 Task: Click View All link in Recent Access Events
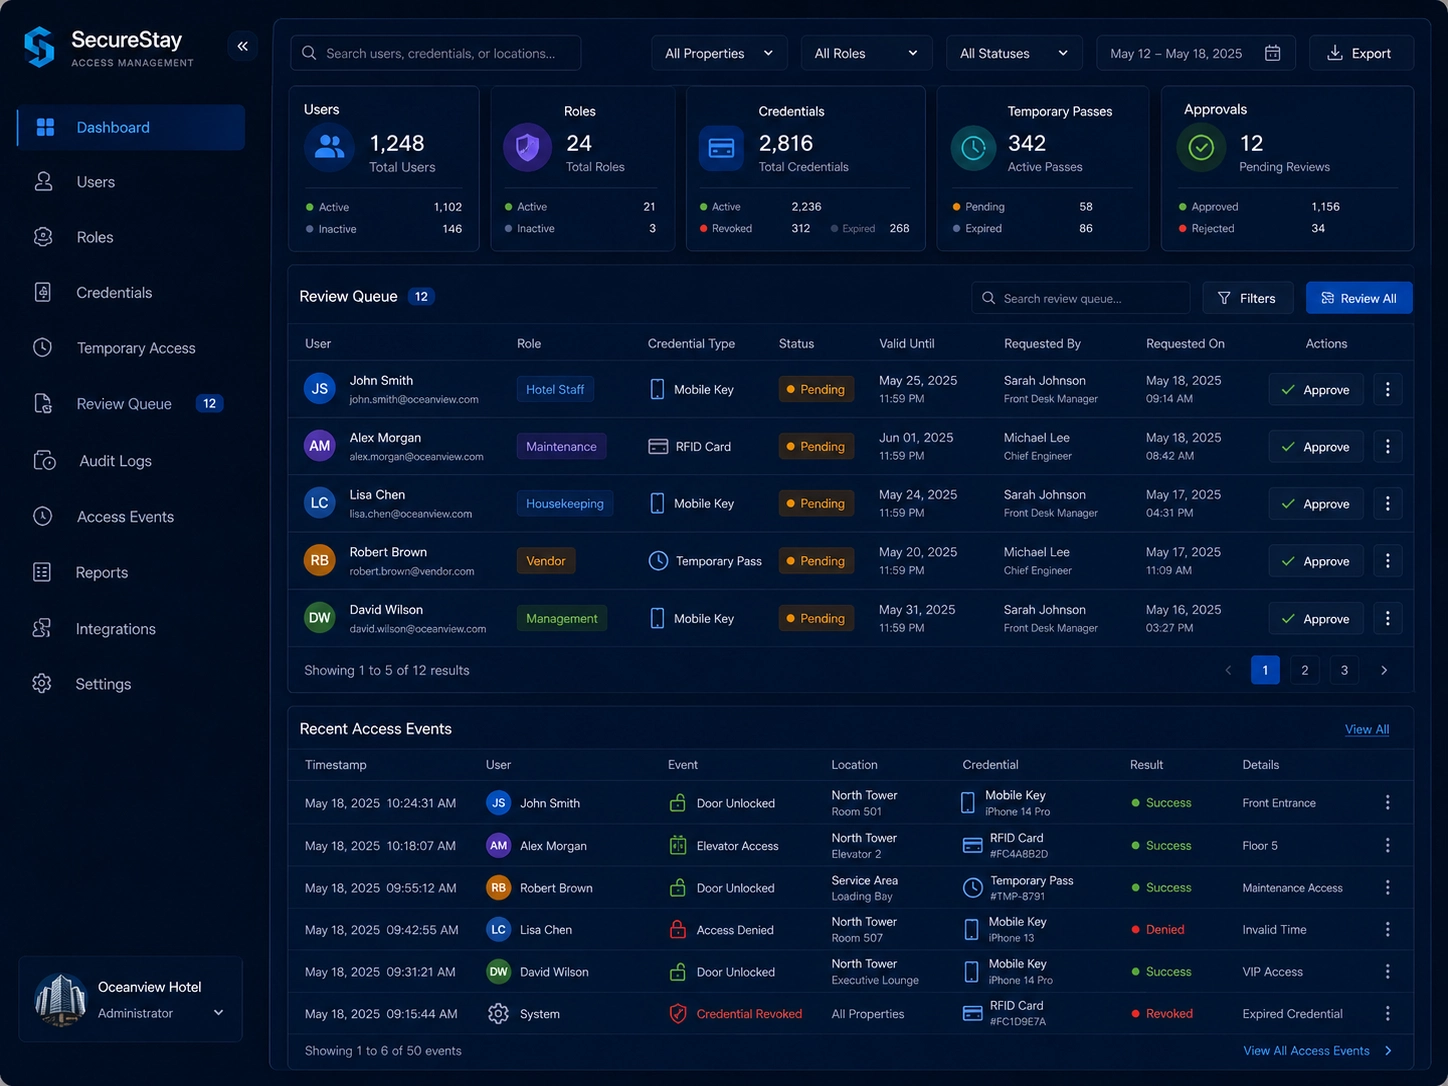point(1366,729)
